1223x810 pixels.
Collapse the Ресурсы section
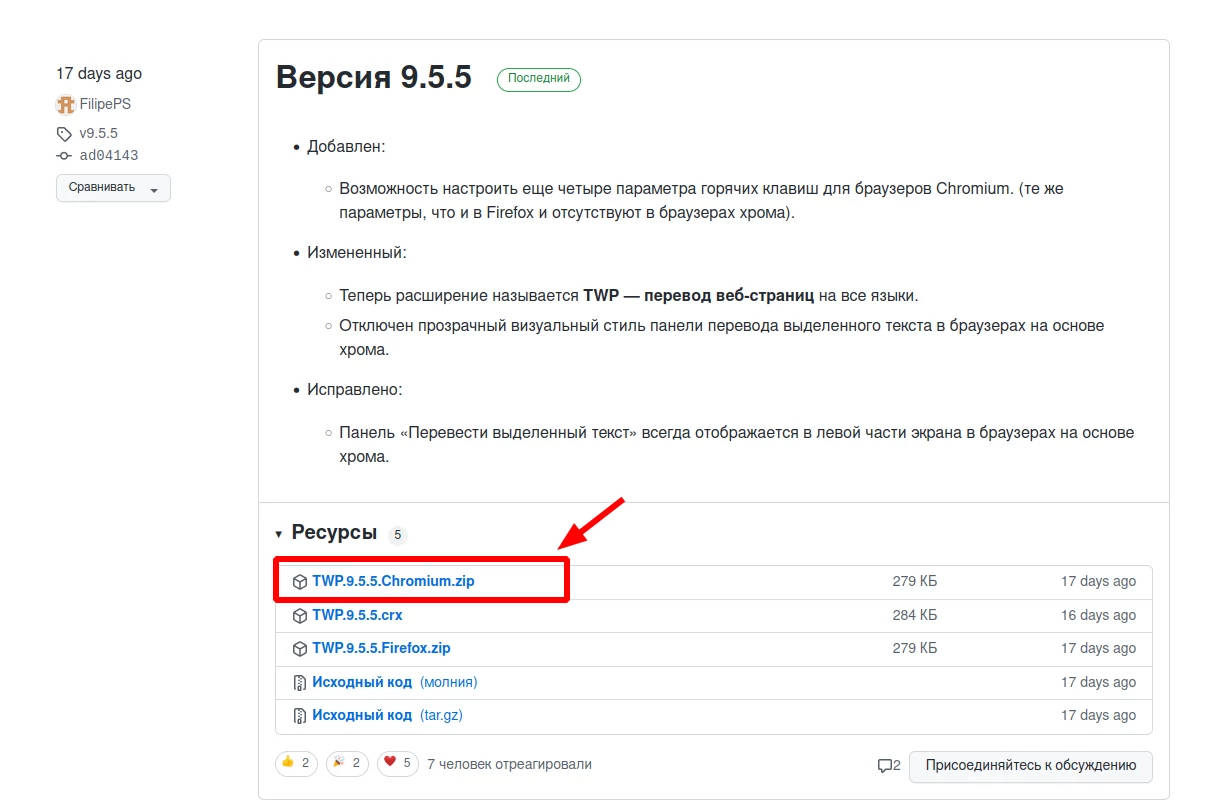click(x=279, y=534)
